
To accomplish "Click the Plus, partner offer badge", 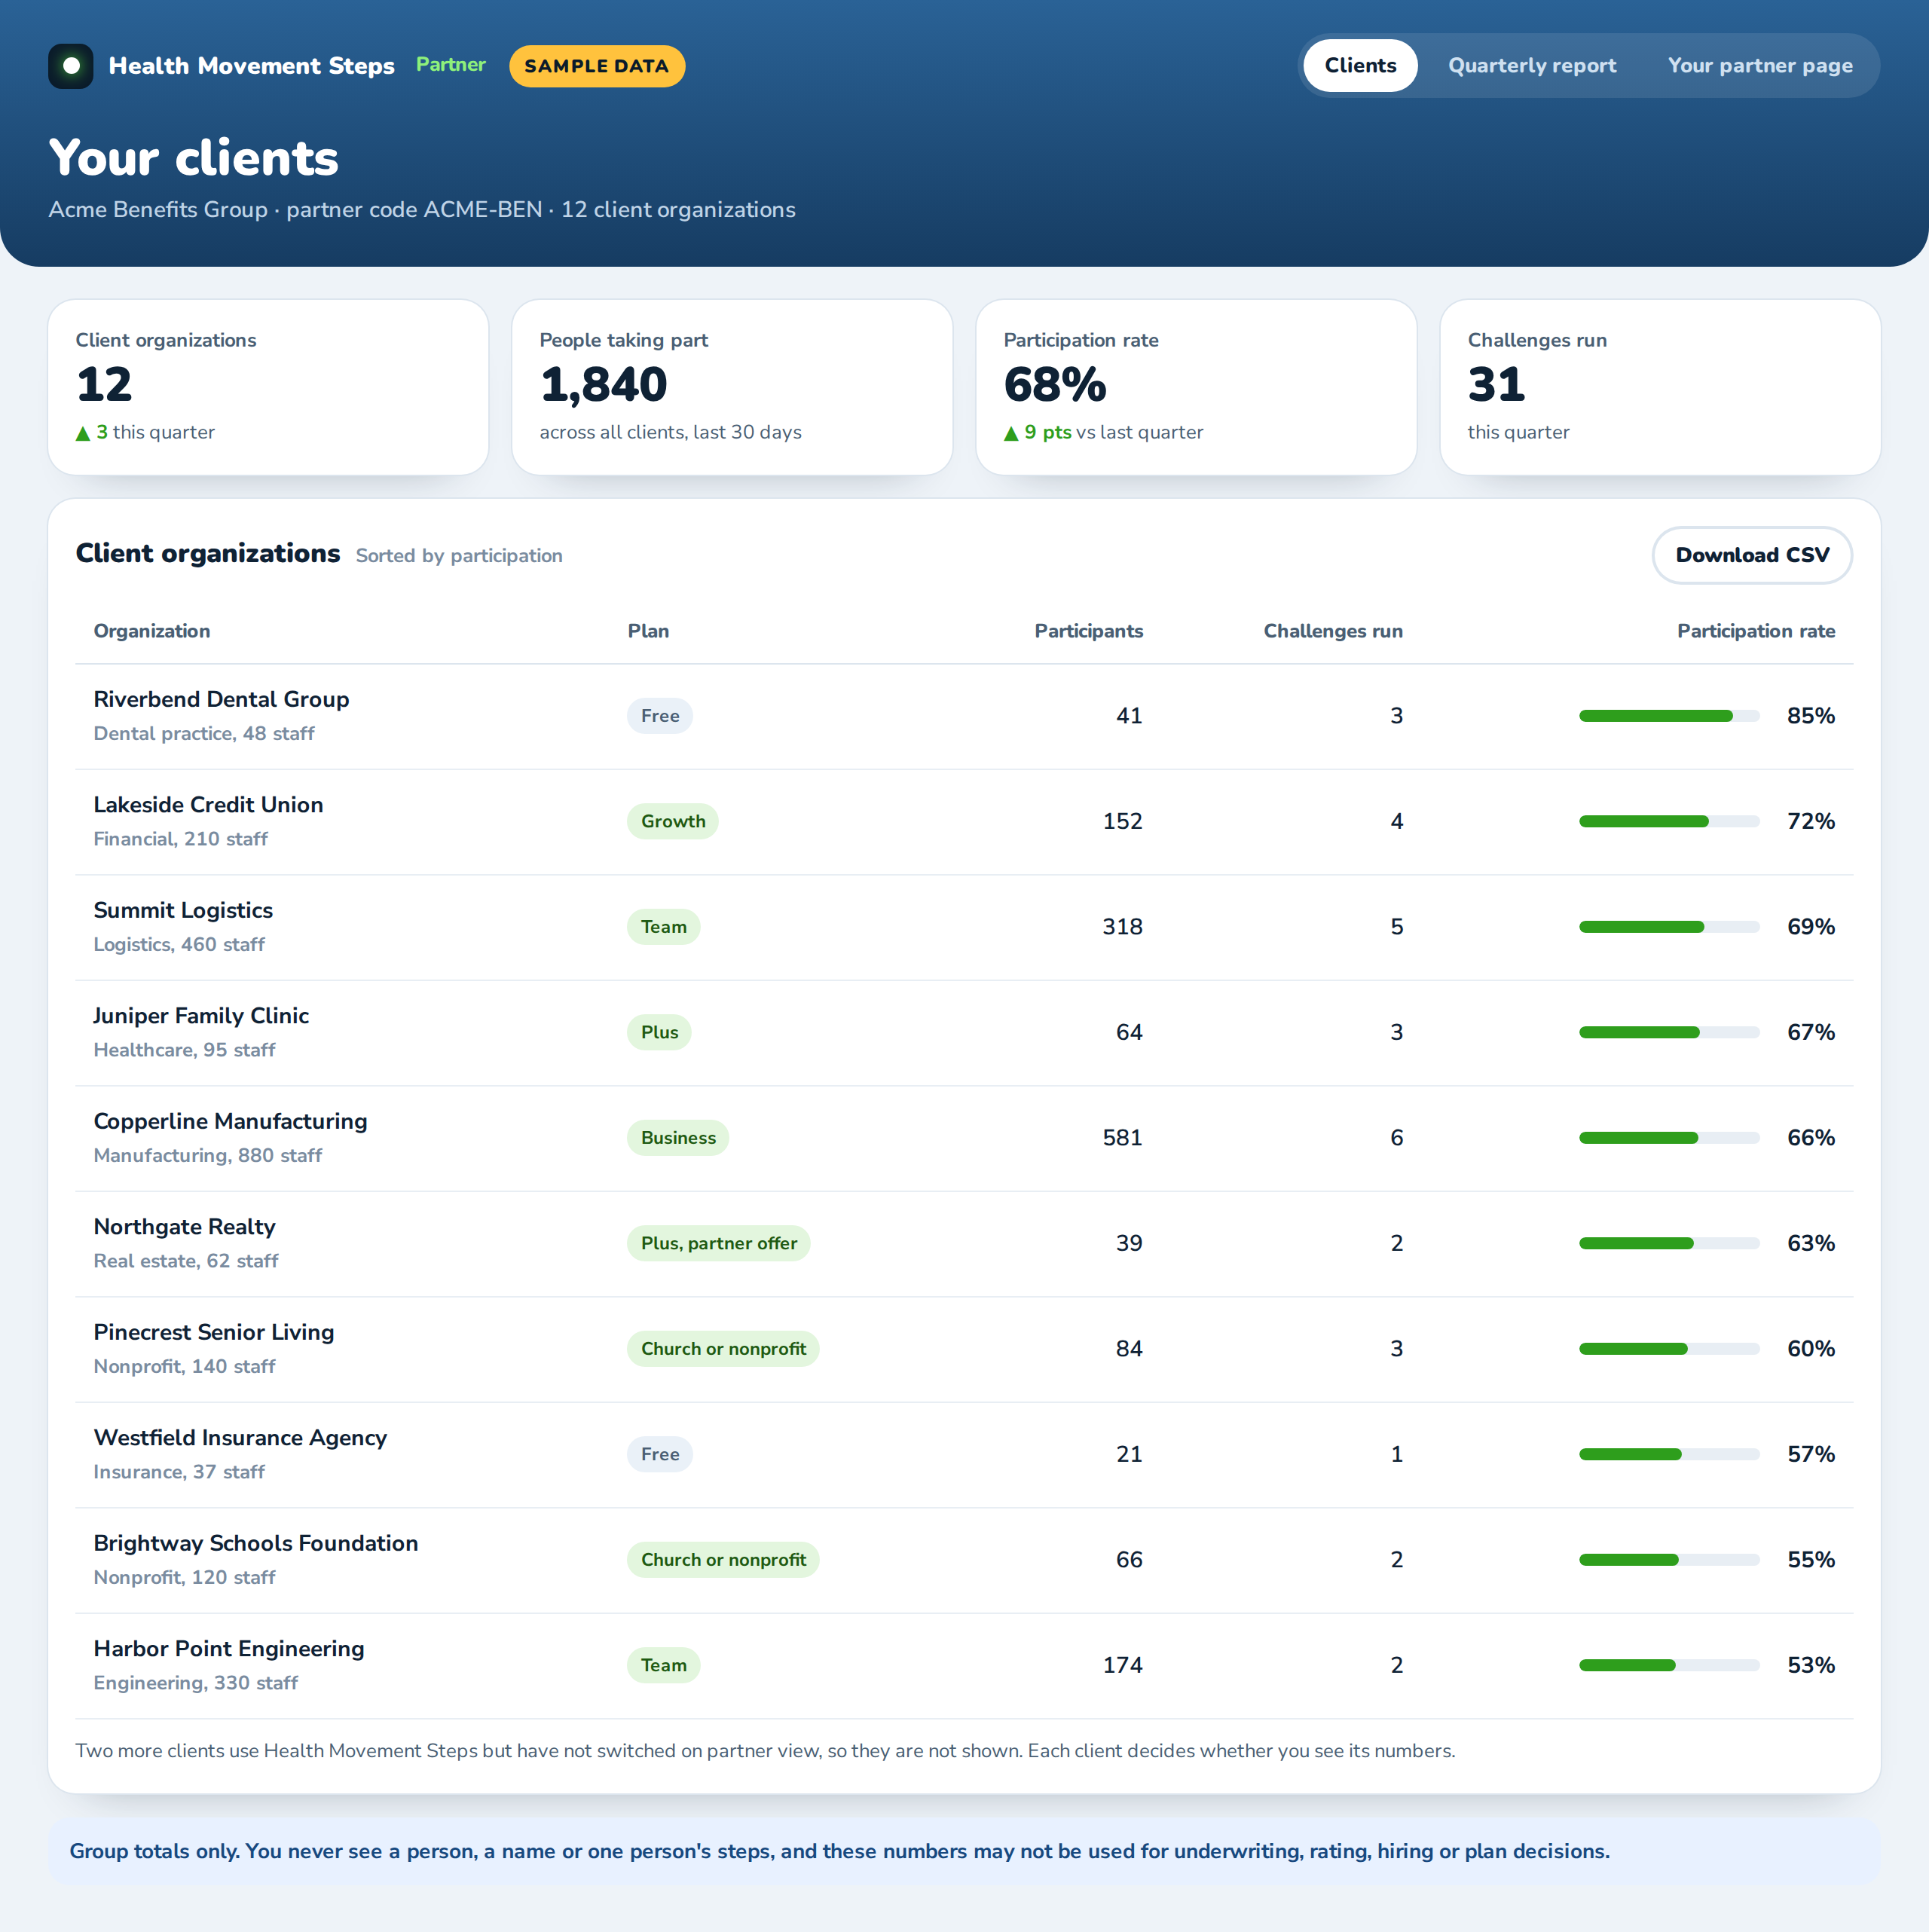I will click(x=719, y=1244).
